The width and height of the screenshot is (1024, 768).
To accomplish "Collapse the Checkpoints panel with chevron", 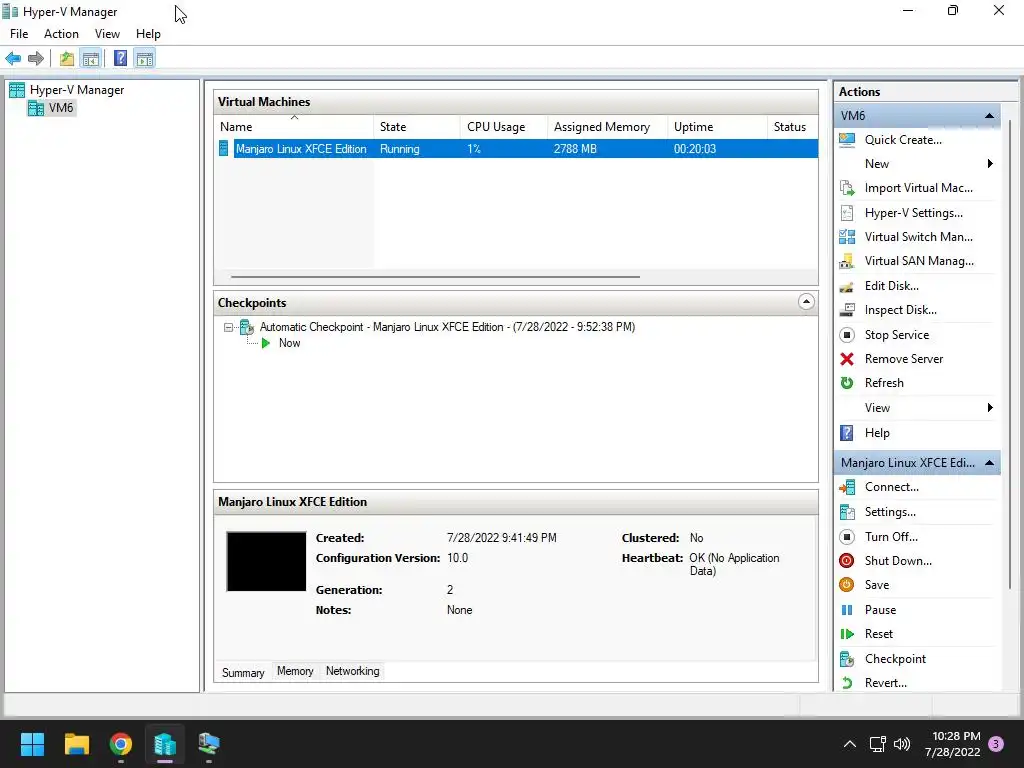I will pos(806,302).
